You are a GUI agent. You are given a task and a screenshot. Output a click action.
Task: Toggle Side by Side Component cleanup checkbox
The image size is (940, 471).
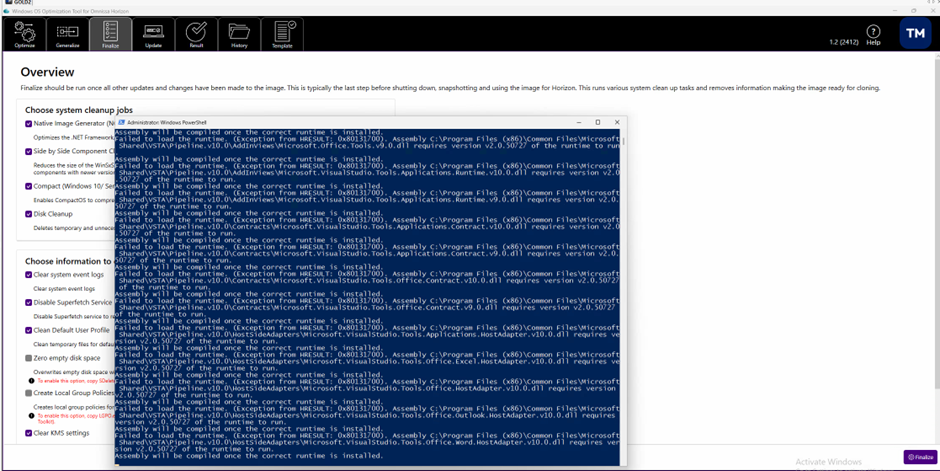pyautogui.click(x=29, y=152)
